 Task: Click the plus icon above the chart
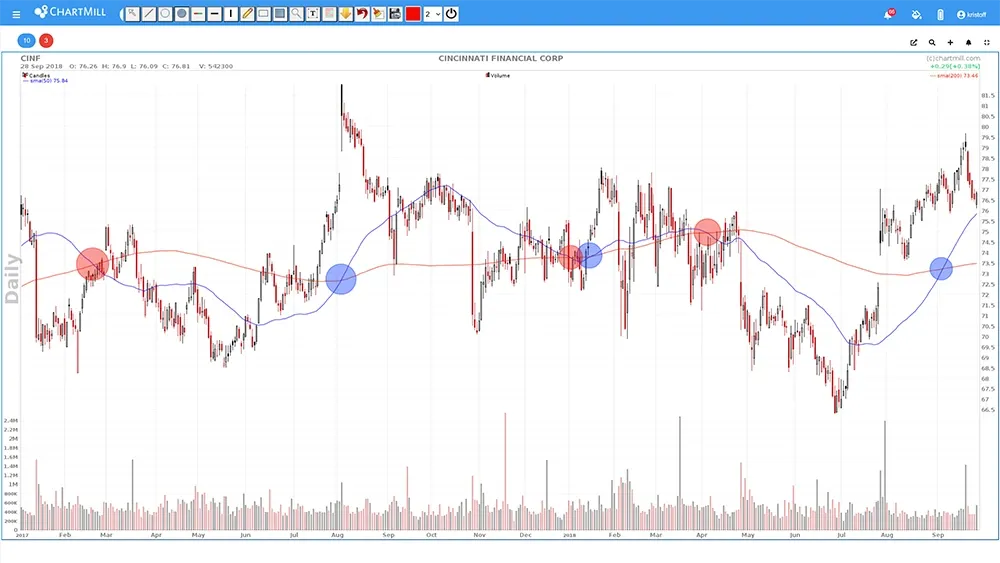coord(950,43)
